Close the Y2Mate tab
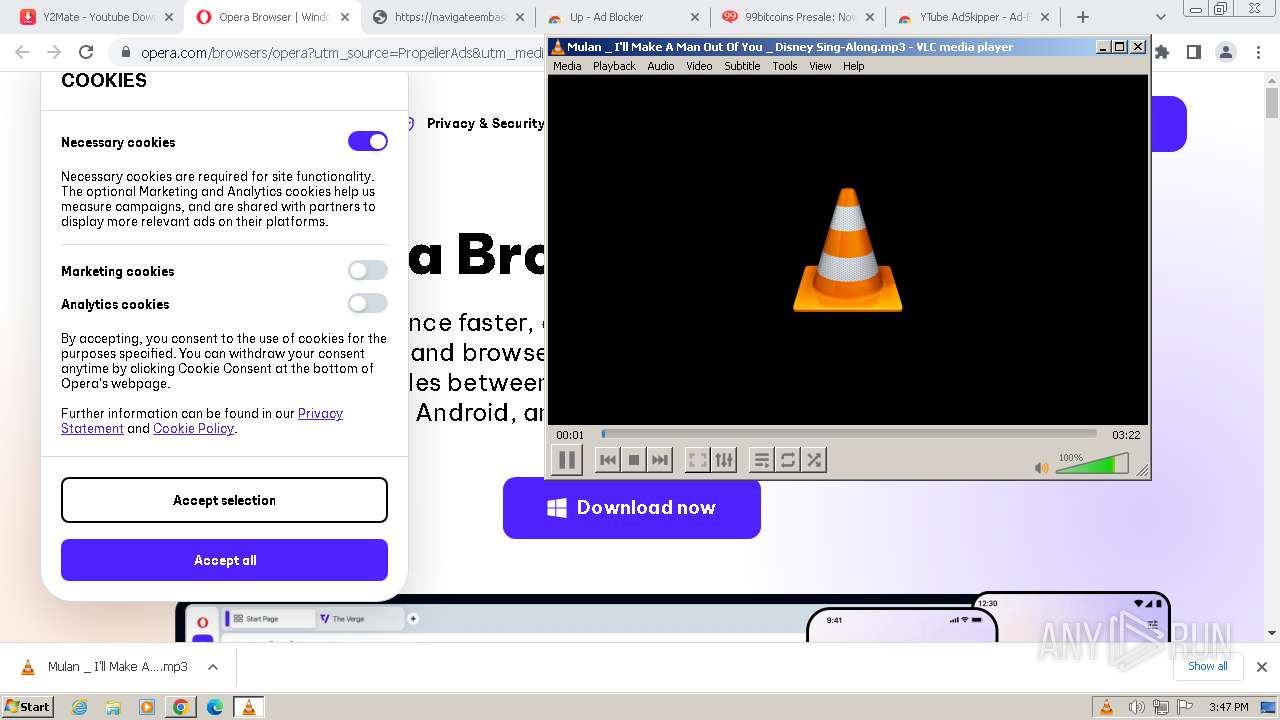The image size is (1280, 720). 169,17
